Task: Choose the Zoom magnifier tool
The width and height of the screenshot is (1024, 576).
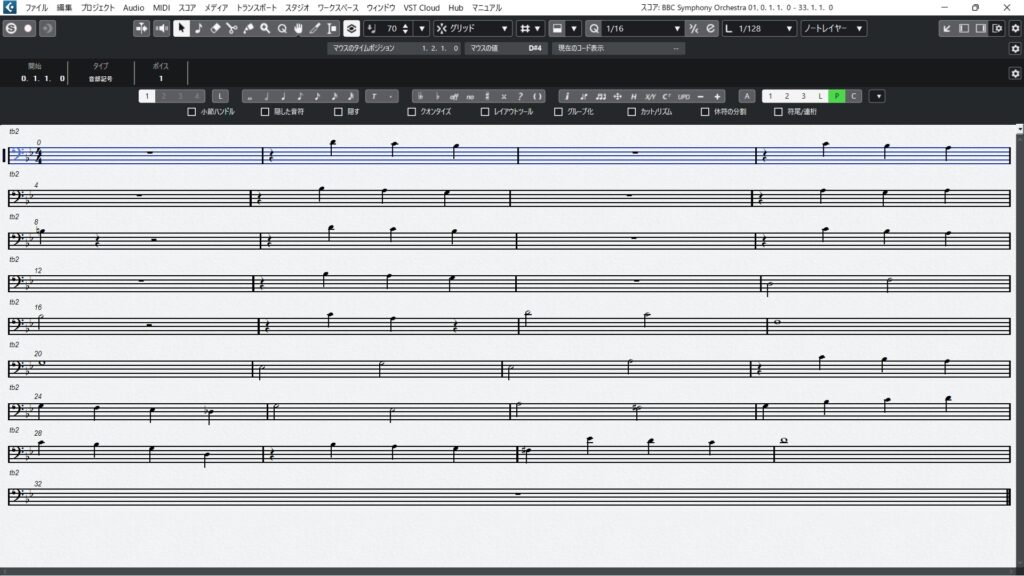Action: pos(265,28)
